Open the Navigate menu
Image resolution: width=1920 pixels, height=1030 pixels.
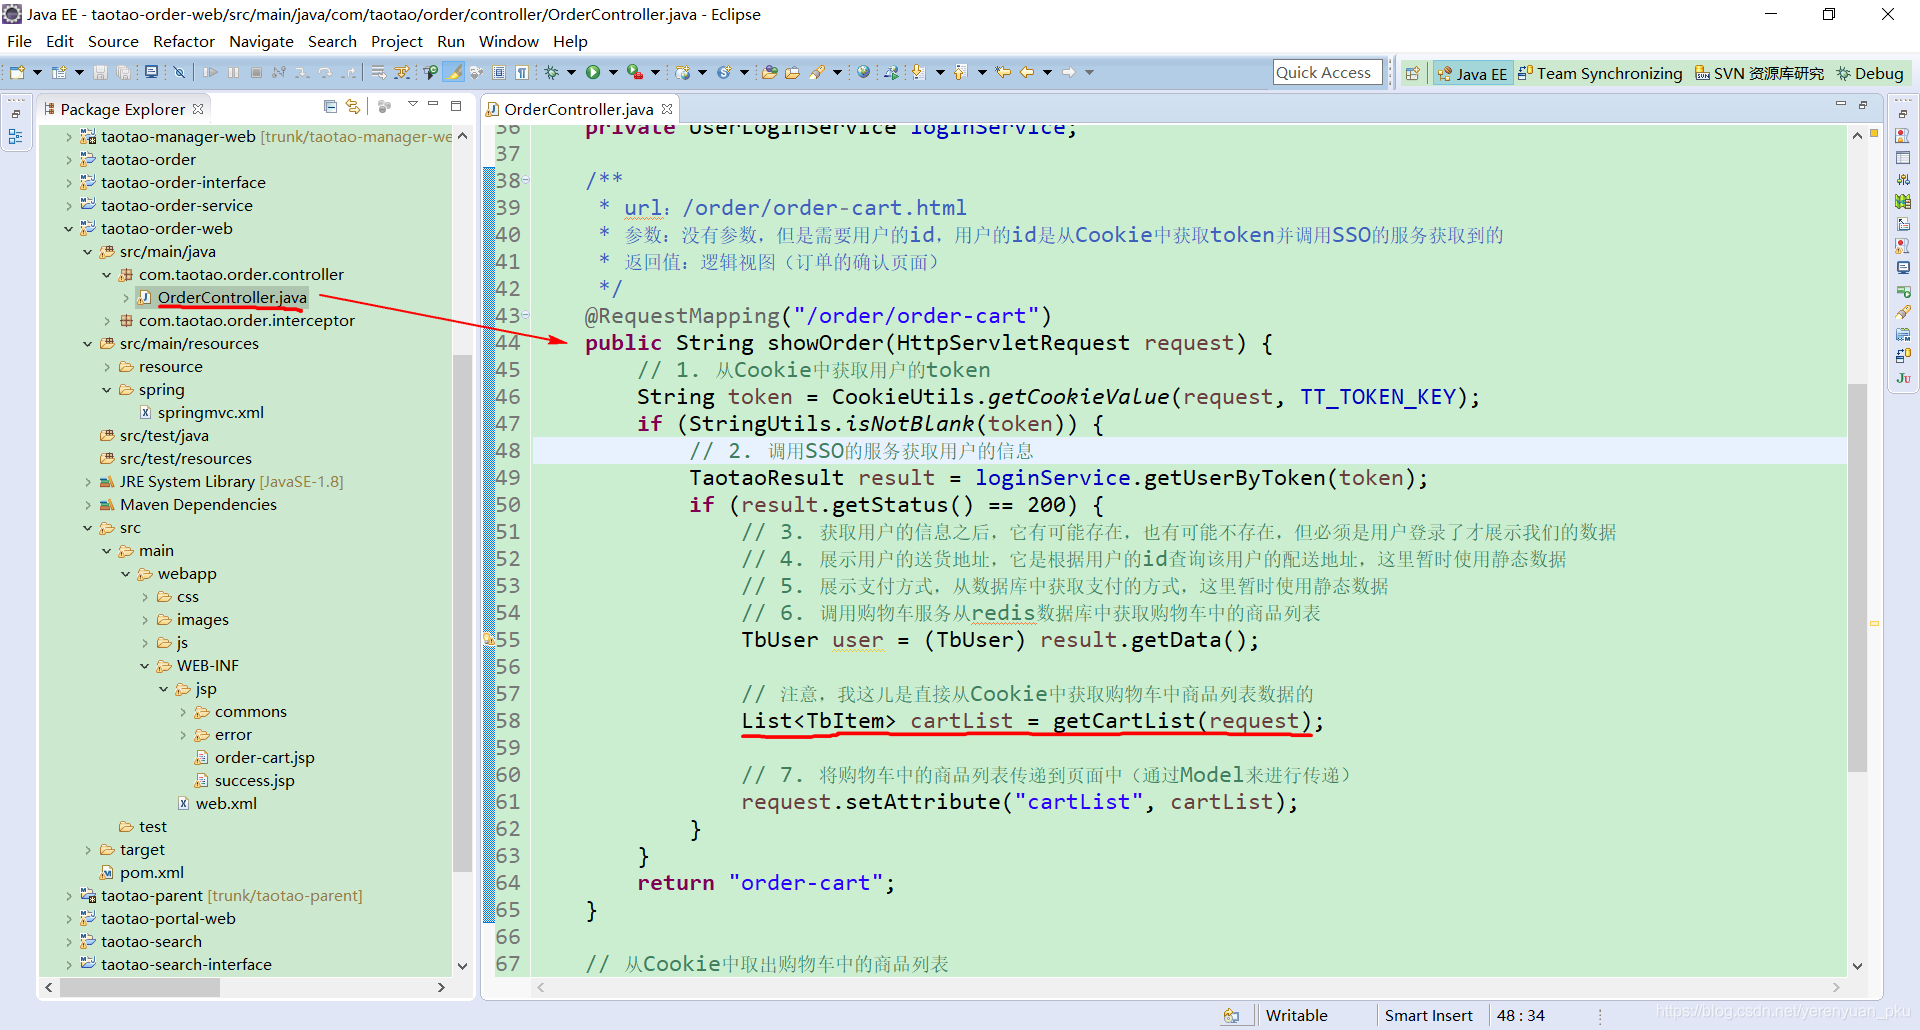coord(261,41)
